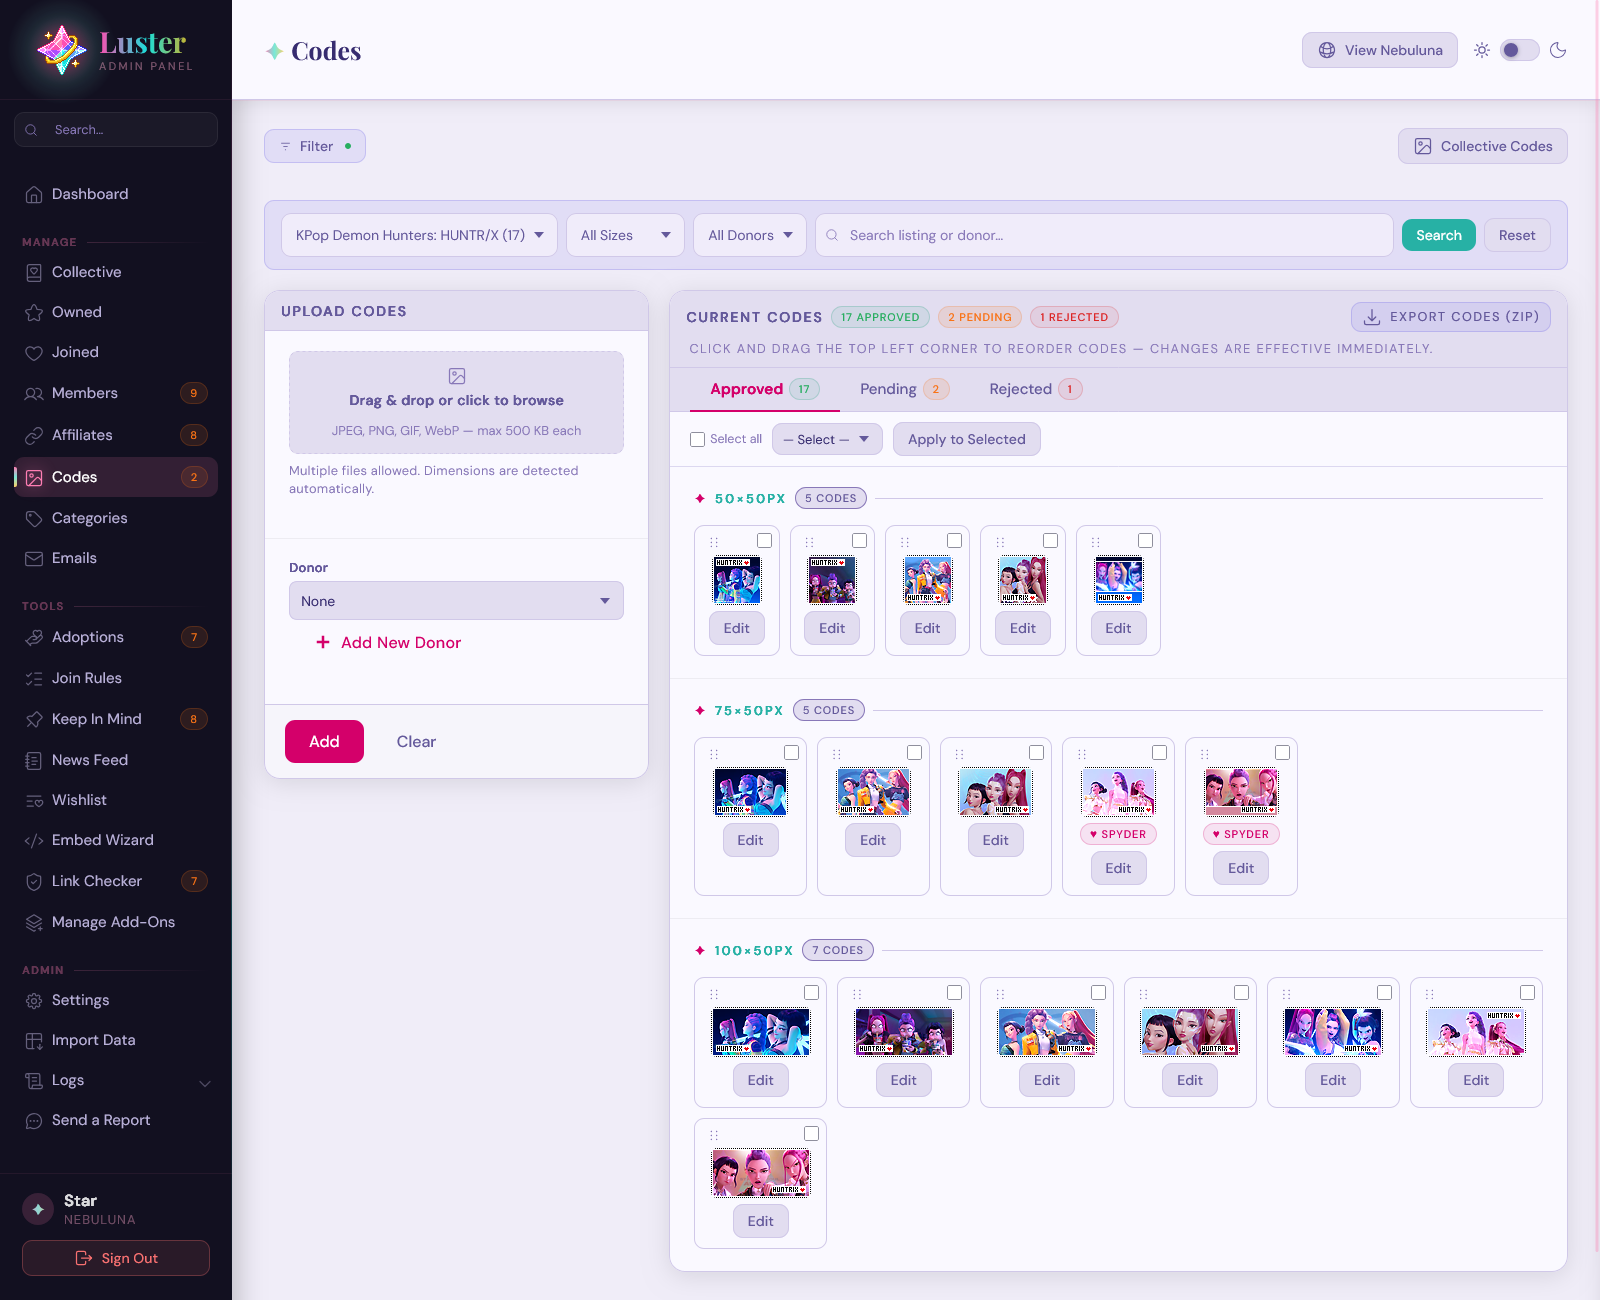Click the Join Rules list icon
Image resolution: width=1600 pixels, height=1300 pixels.
pyautogui.click(x=34, y=679)
